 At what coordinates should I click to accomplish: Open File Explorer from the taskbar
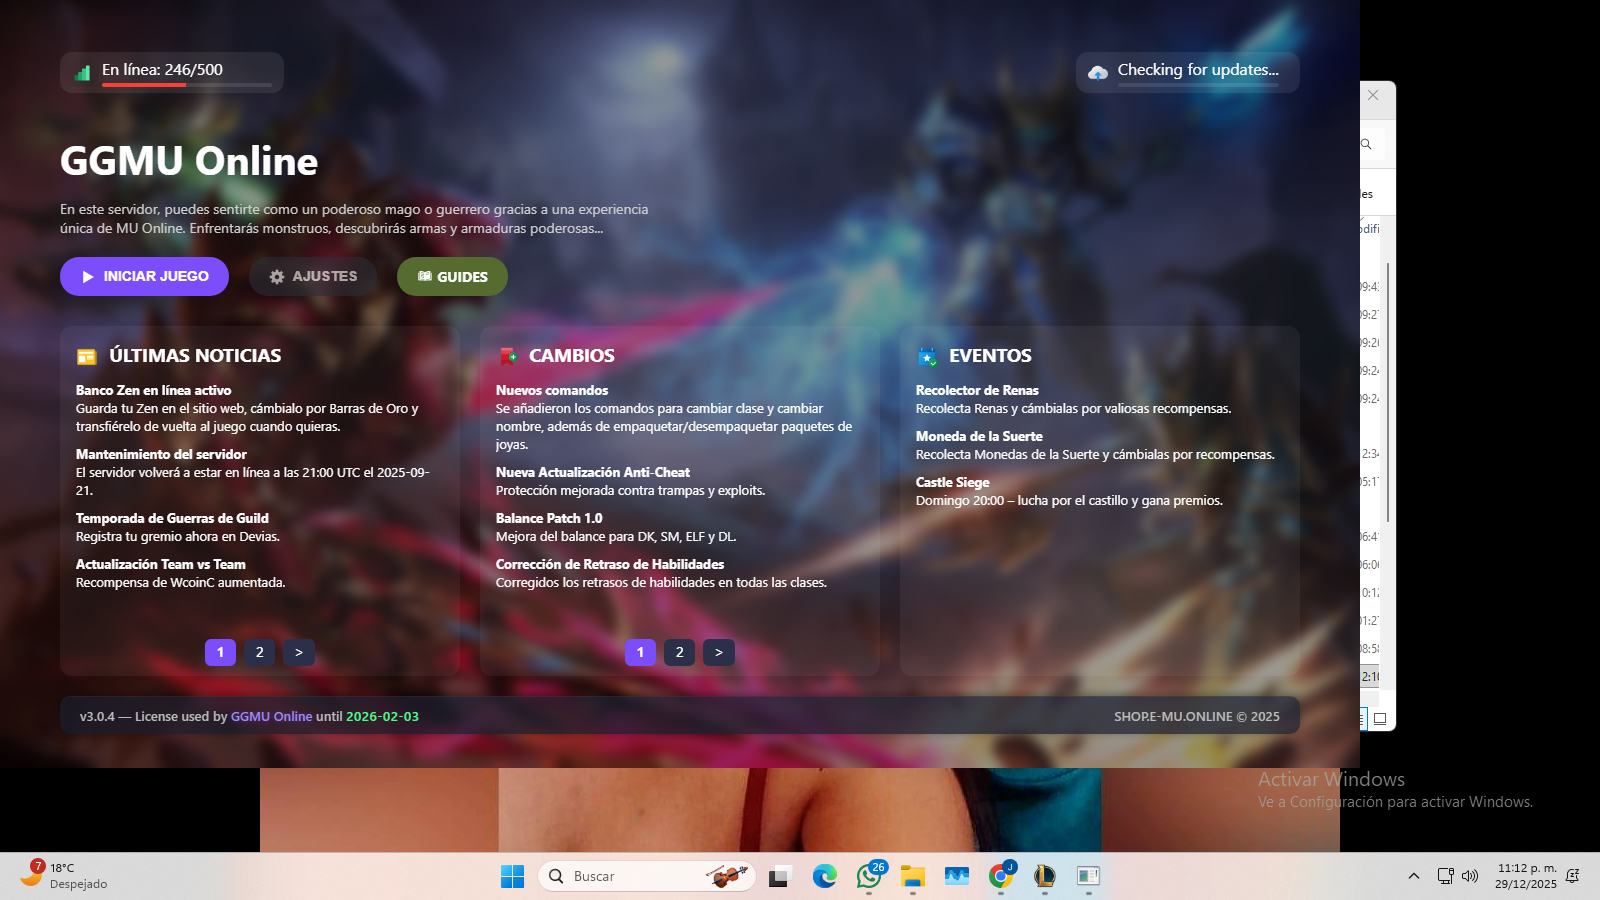point(912,876)
